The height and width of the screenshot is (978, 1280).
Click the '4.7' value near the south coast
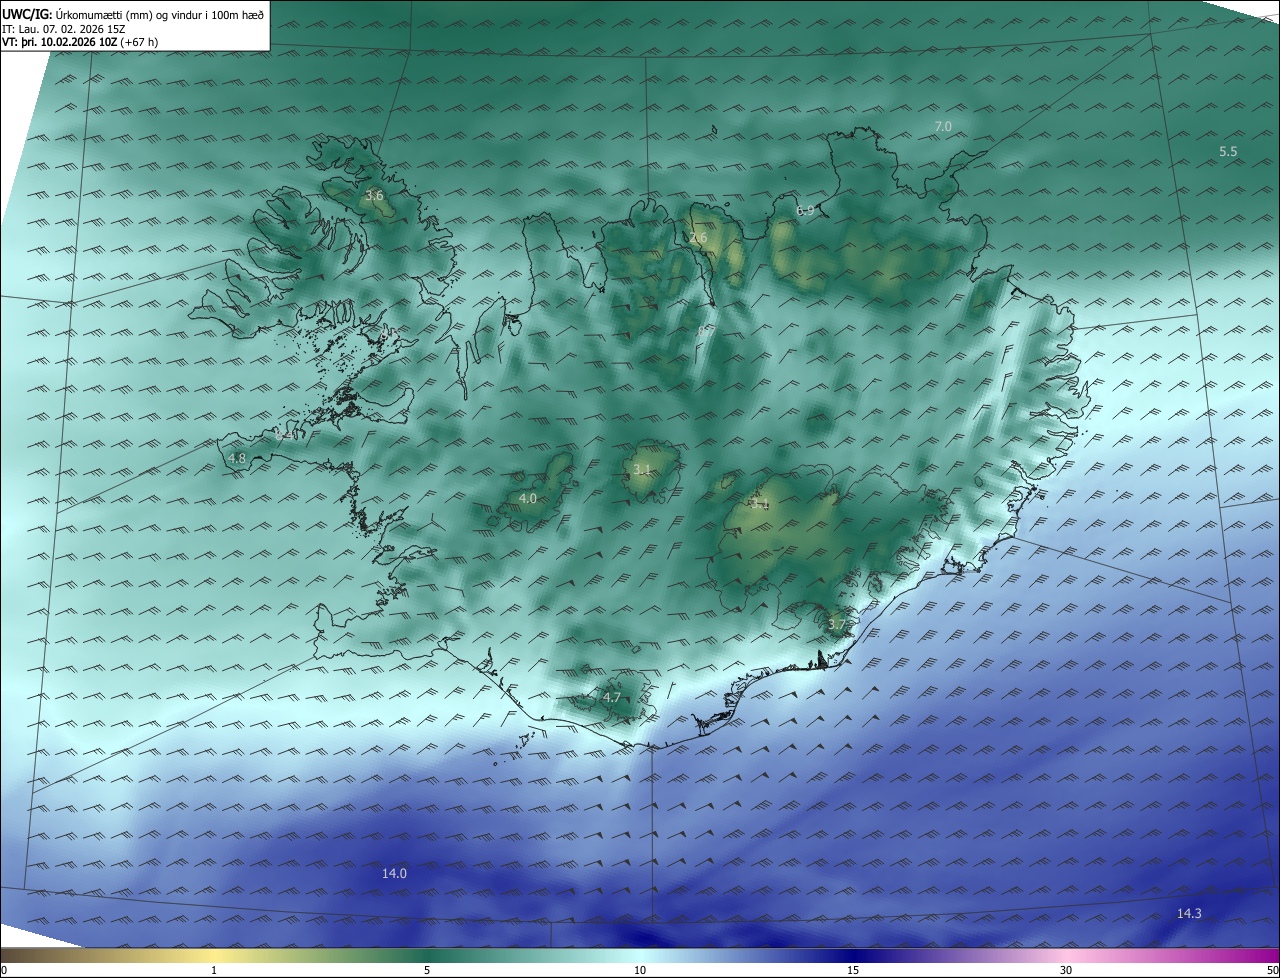coord(612,697)
